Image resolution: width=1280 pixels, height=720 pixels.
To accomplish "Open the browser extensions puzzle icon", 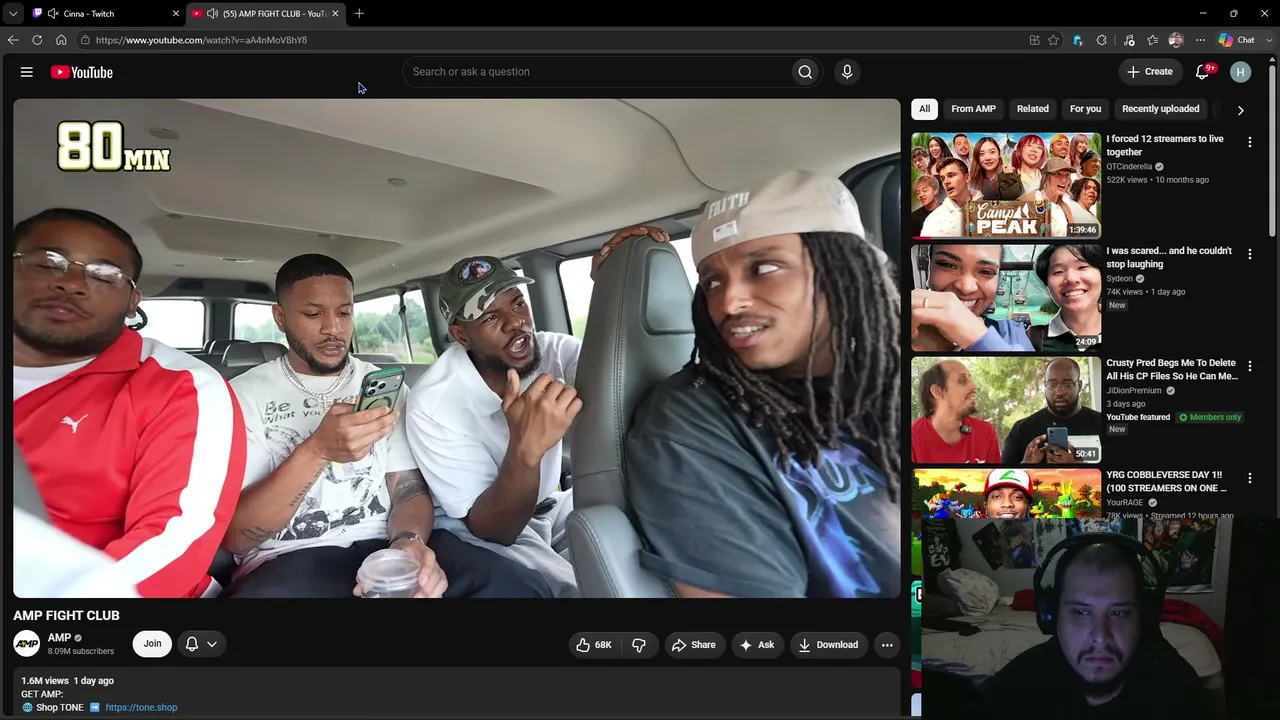I will point(1102,40).
